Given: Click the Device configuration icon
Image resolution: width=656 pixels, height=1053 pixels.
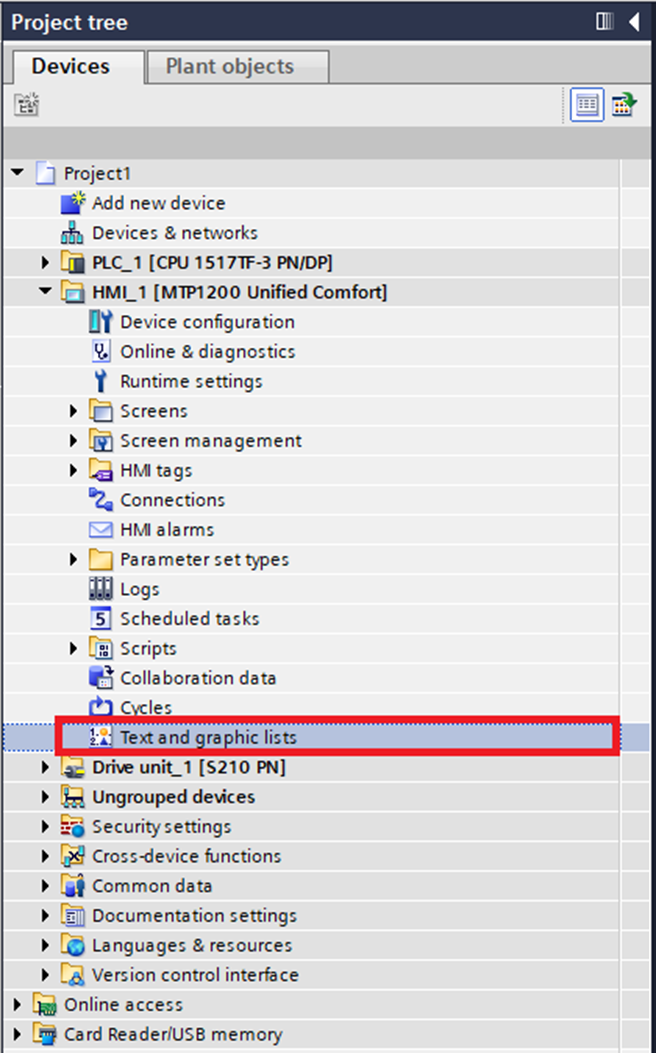Looking at the screenshot, I should coord(101,322).
